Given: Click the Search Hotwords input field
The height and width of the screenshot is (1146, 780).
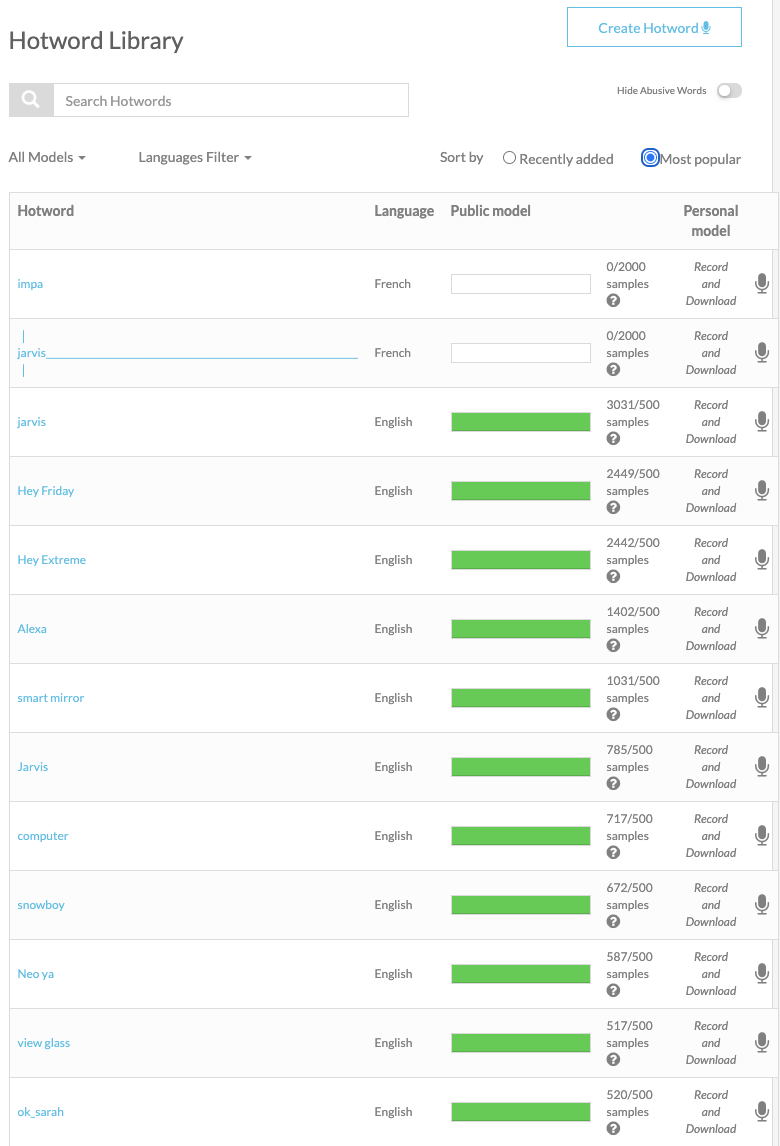Looking at the screenshot, I should [x=231, y=100].
